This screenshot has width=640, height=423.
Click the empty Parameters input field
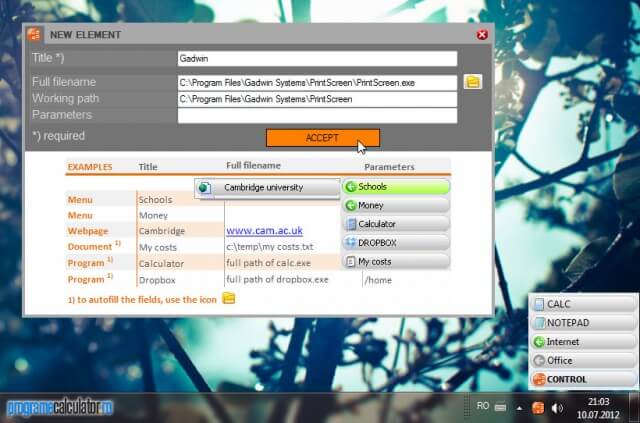317,116
